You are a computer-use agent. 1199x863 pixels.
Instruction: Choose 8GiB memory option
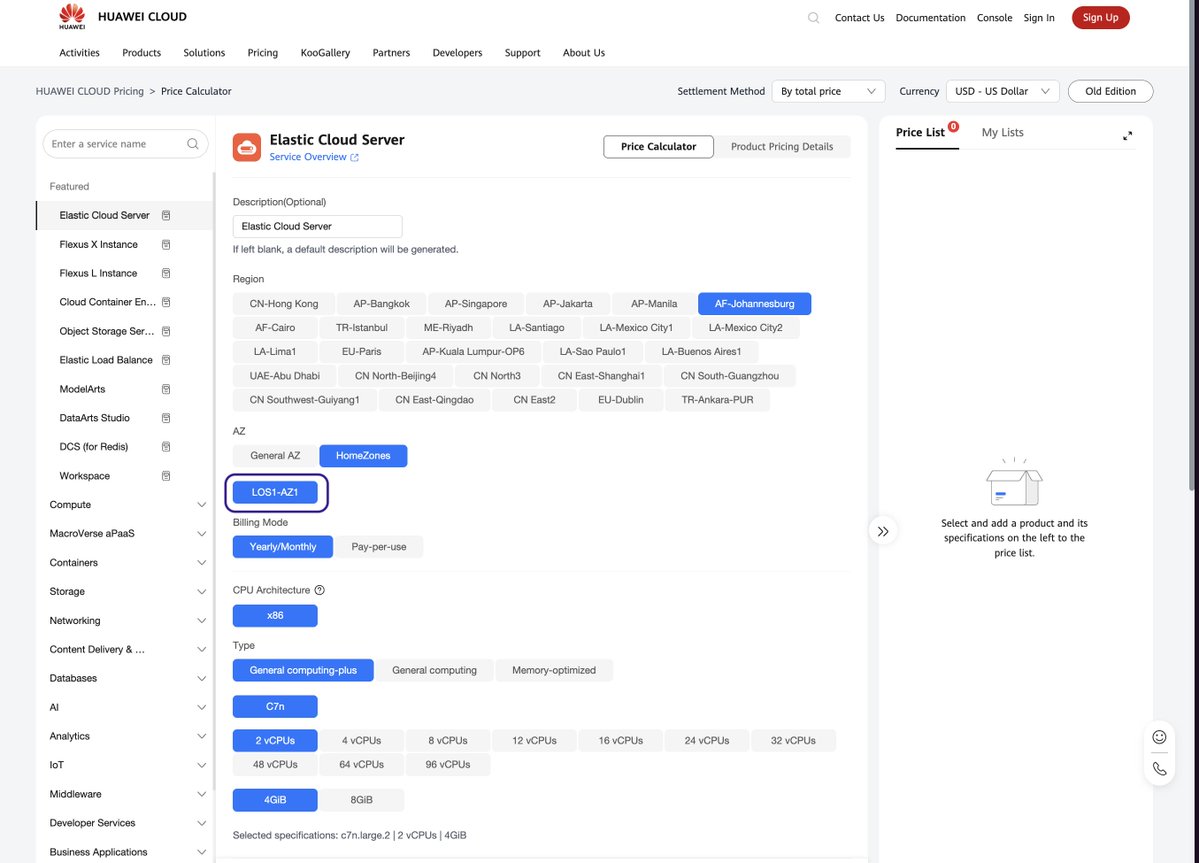tap(362, 800)
